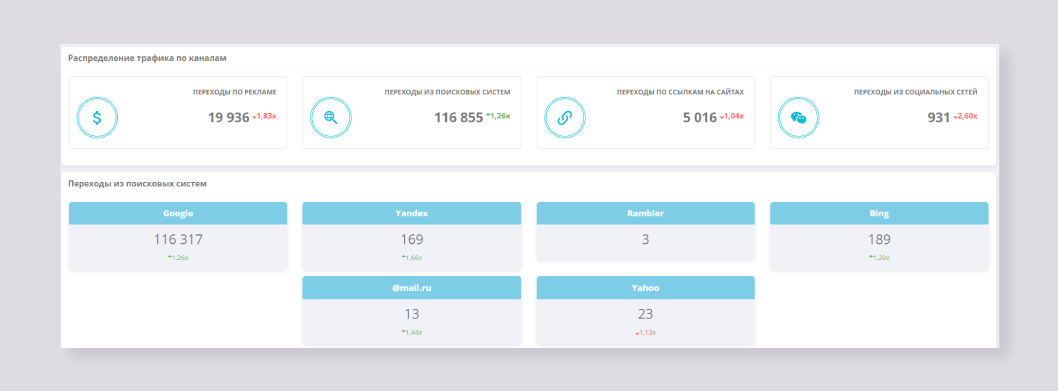This screenshot has height=391, width=1058.
Task: Click the section heading Переходы из поисковых систем
Action: click(138, 183)
